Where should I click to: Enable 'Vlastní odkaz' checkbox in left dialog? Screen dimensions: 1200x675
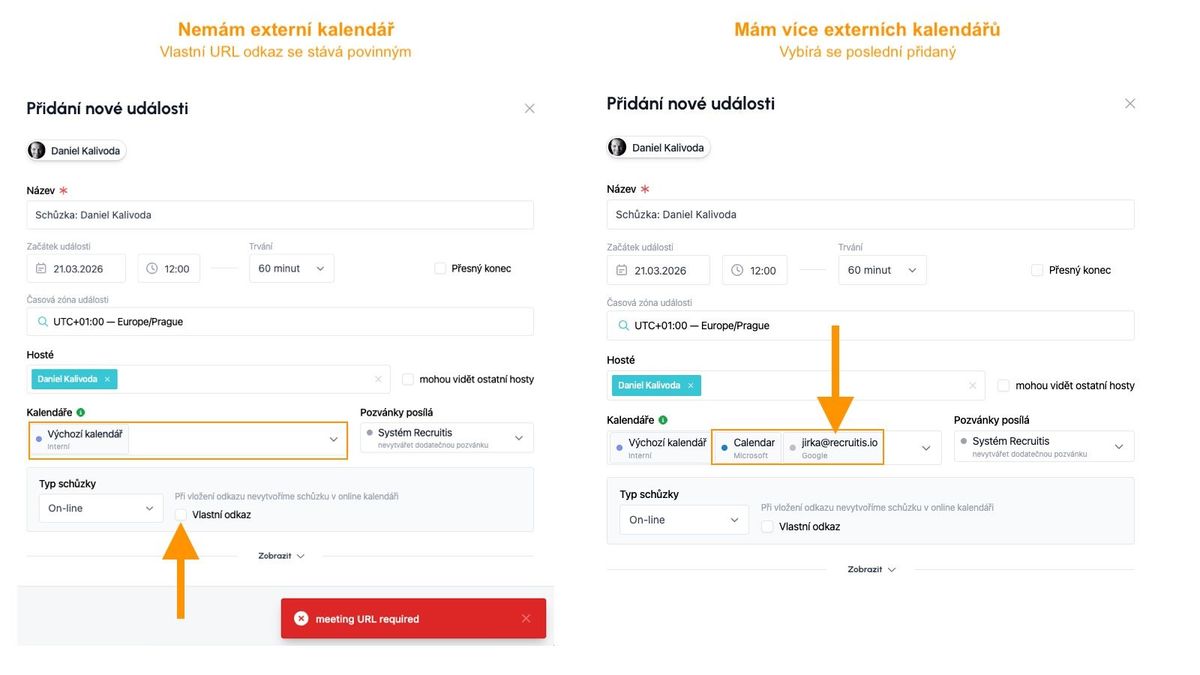point(181,515)
